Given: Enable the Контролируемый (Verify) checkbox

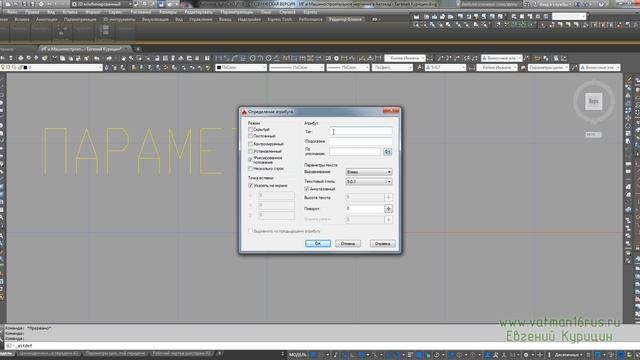Looking at the screenshot, I should click(x=251, y=144).
